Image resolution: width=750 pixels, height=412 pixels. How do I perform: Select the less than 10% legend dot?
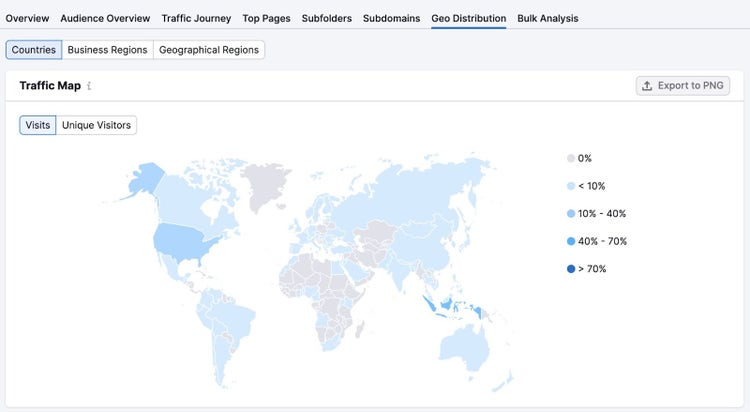coord(571,186)
